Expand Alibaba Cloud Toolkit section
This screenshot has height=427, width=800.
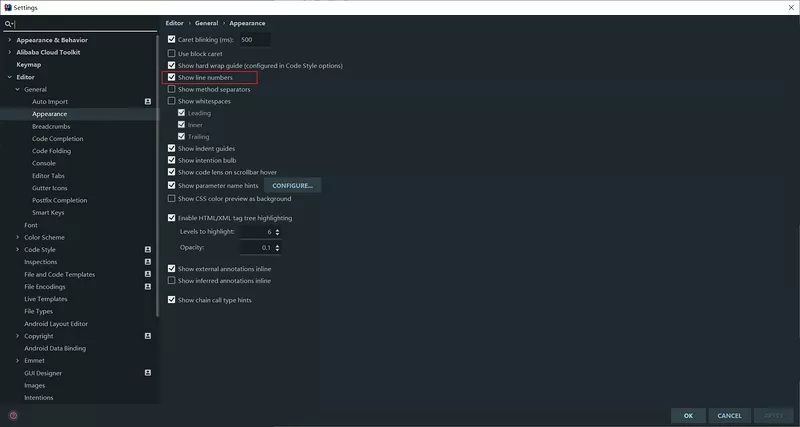tap(9, 52)
